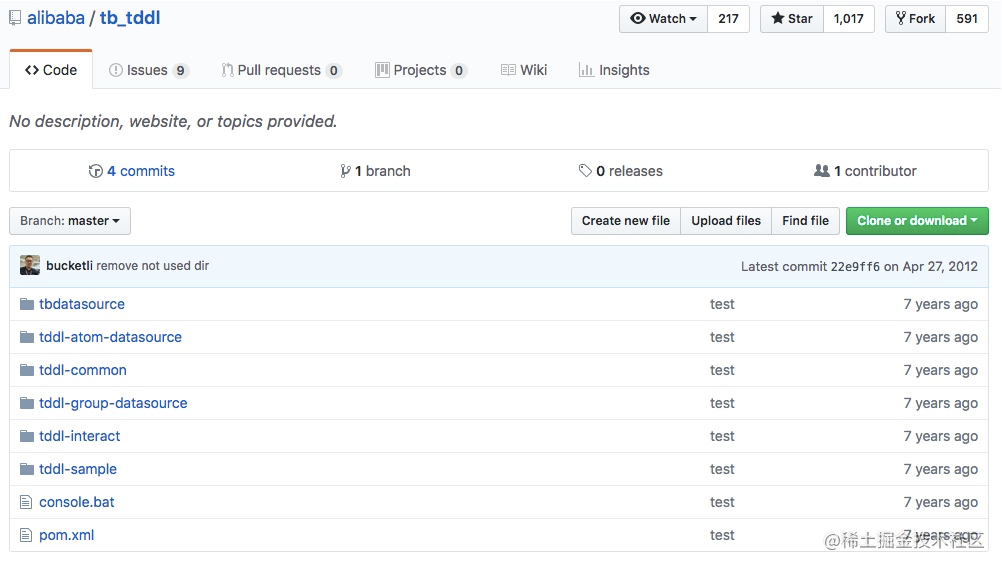The image size is (1002, 568).
Task: Open the tbdatasource folder
Action: [82, 304]
